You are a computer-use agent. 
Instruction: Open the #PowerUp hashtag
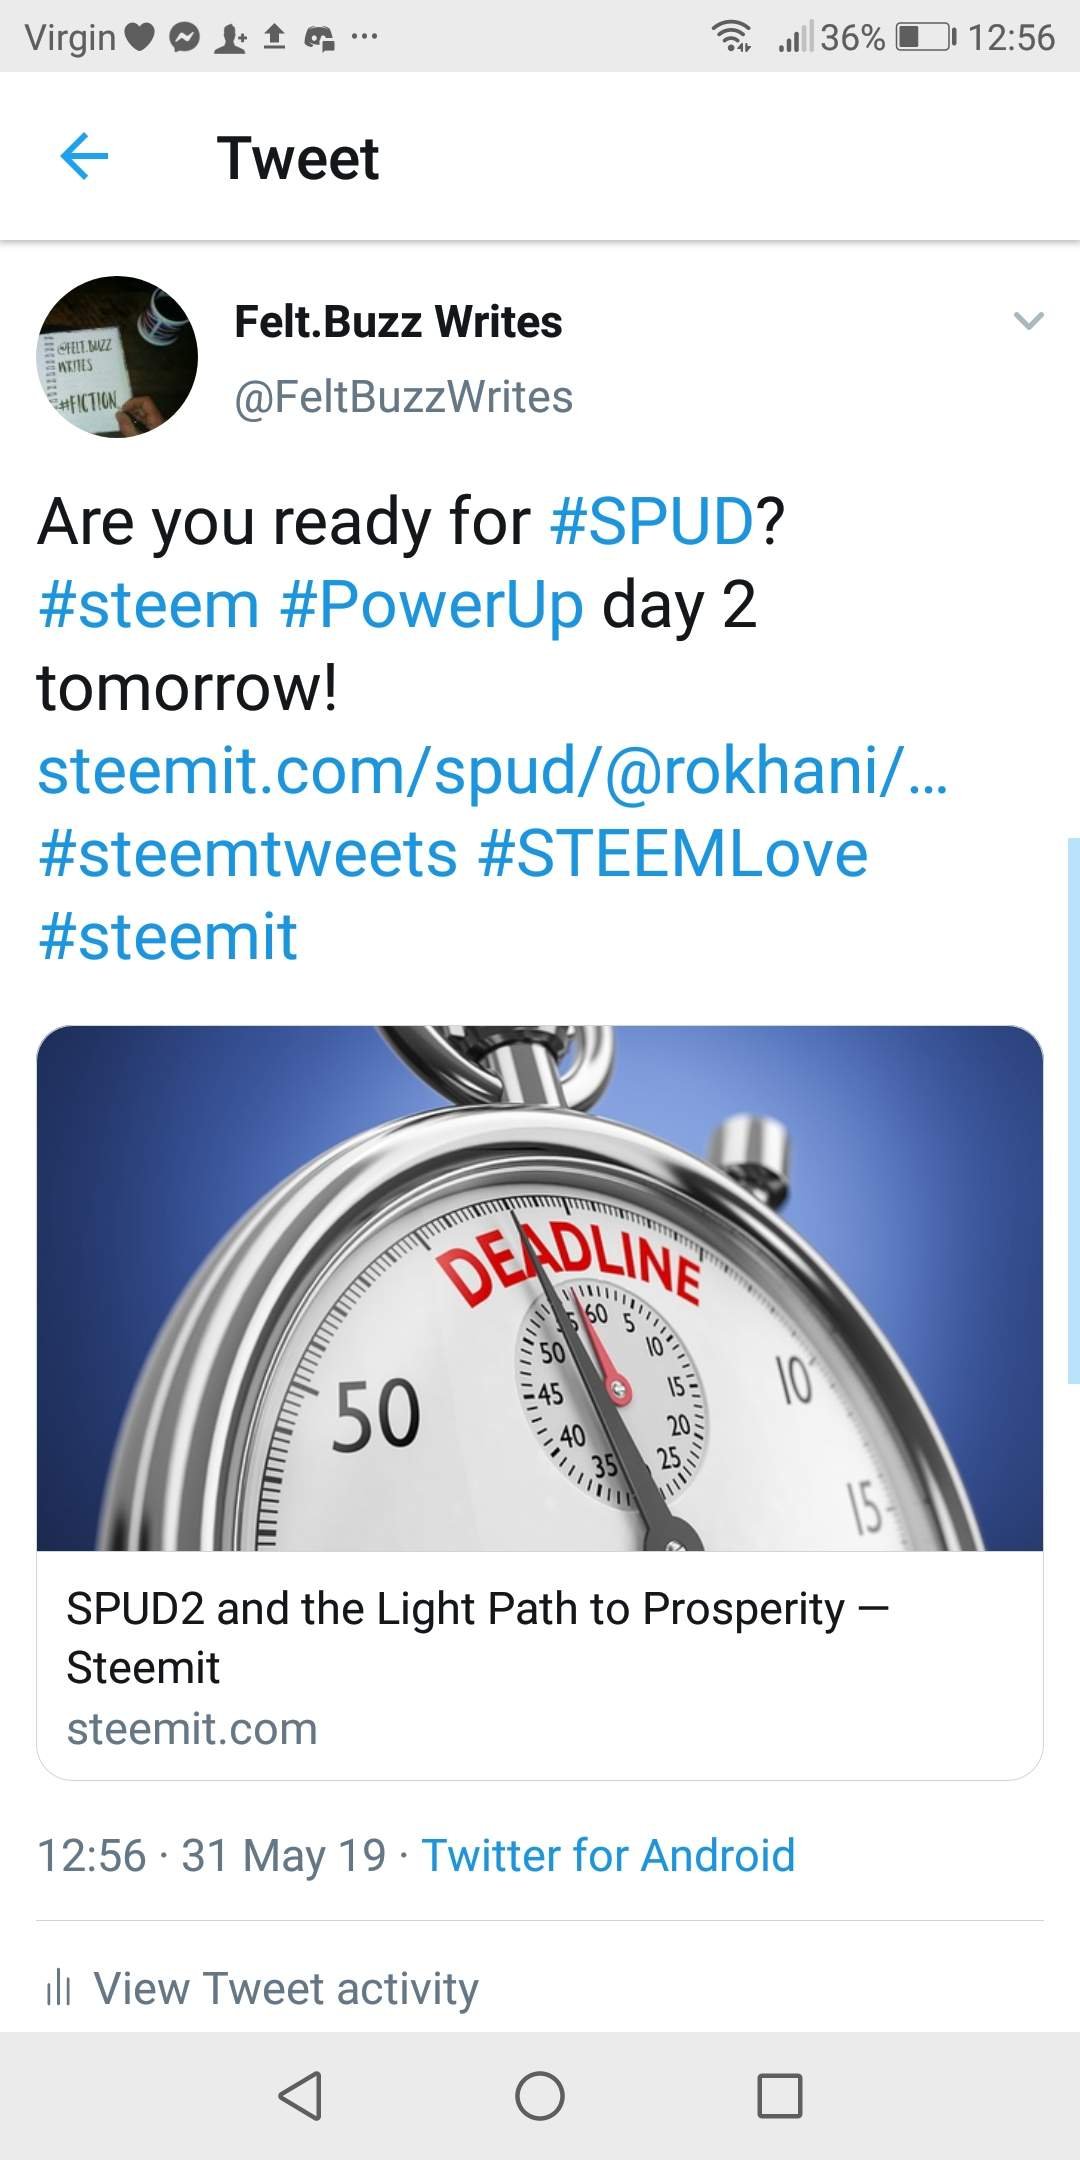tap(432, 605)
